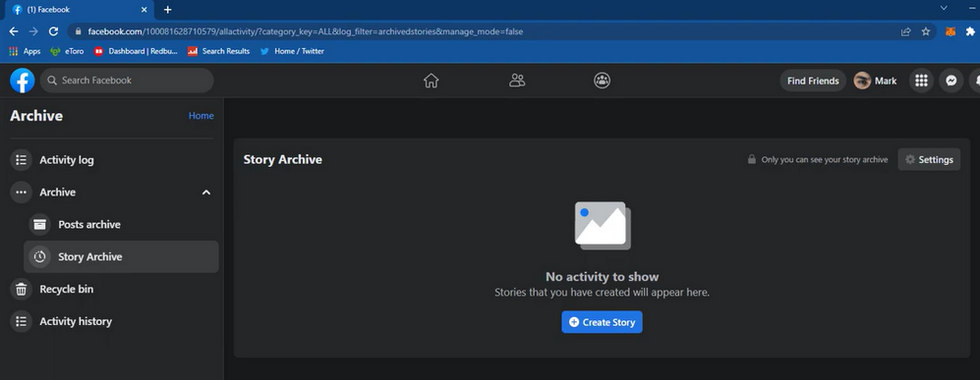The height and width of the screenshot is (380, 980).
Task: Open the browser extensions puzzle icon
Action: 970,31
